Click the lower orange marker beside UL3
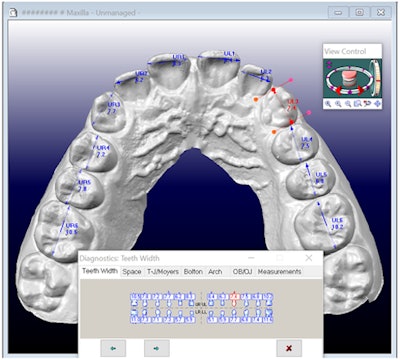Viewport: 400px width, 360px height. coord(274,132)
